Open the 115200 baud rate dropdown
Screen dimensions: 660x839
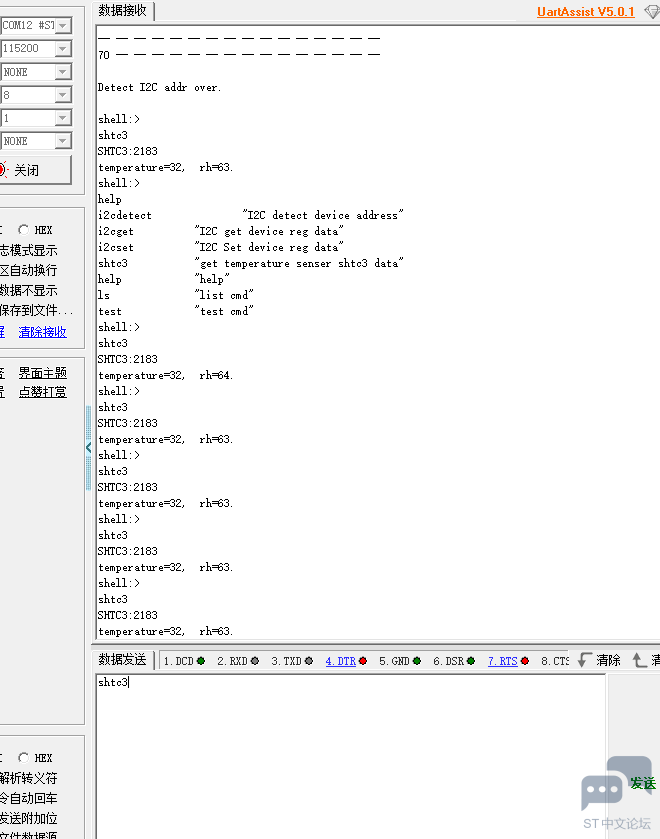[63, 49]
